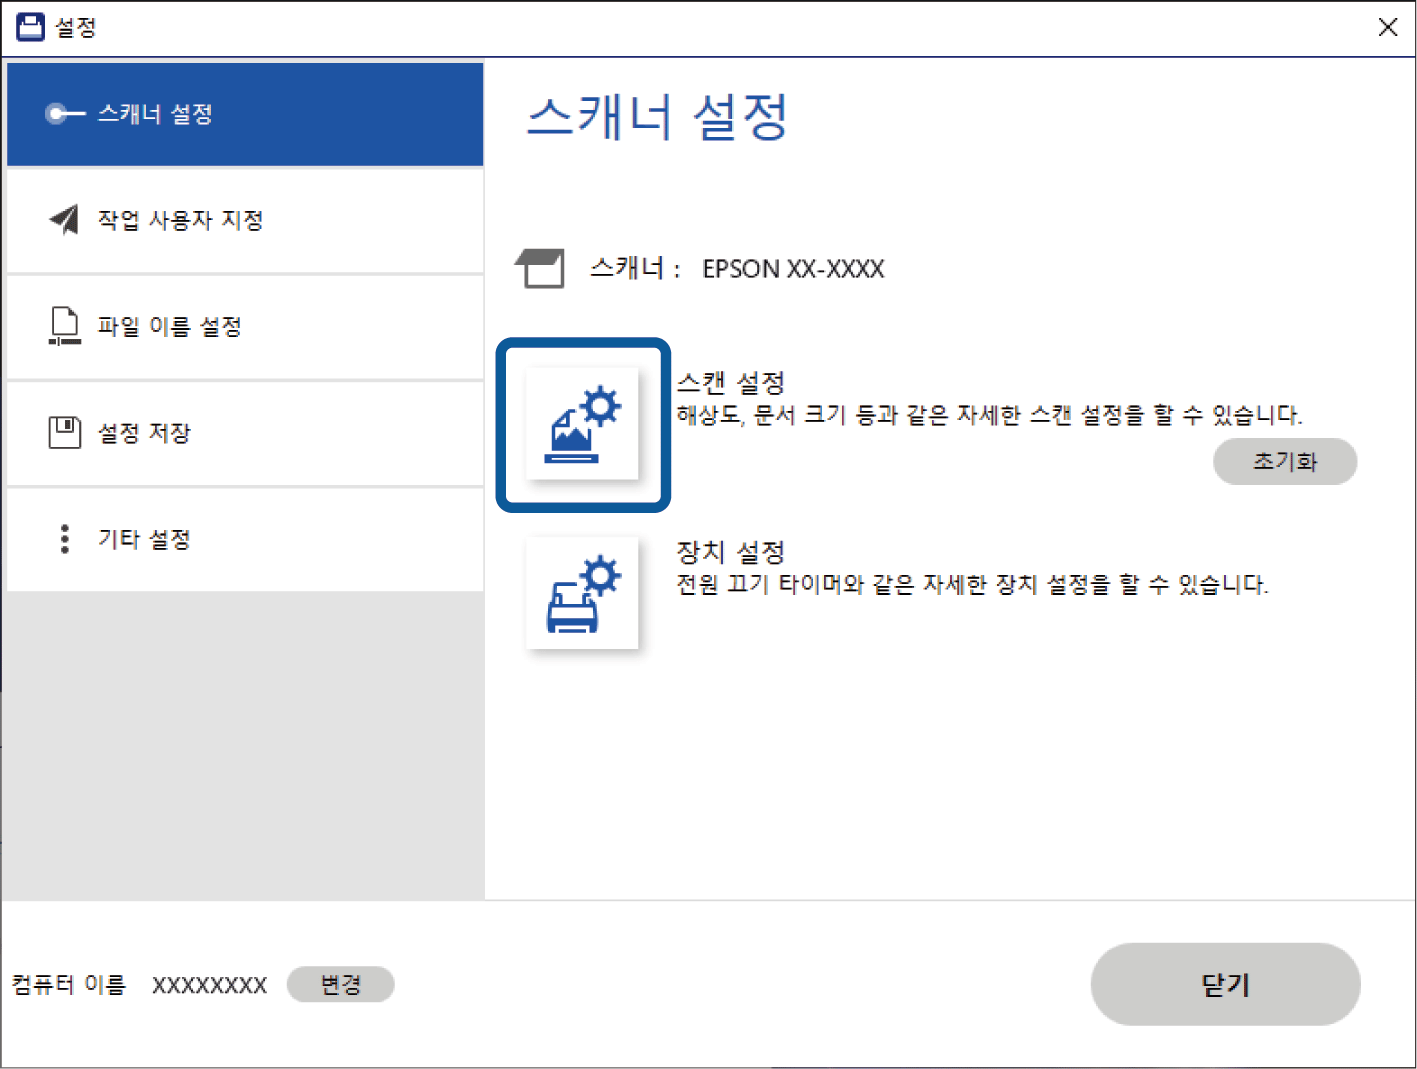Open the 설정 저장 tab
Viewport: 1417px width, 1069px height.
[x=245, y=433]
